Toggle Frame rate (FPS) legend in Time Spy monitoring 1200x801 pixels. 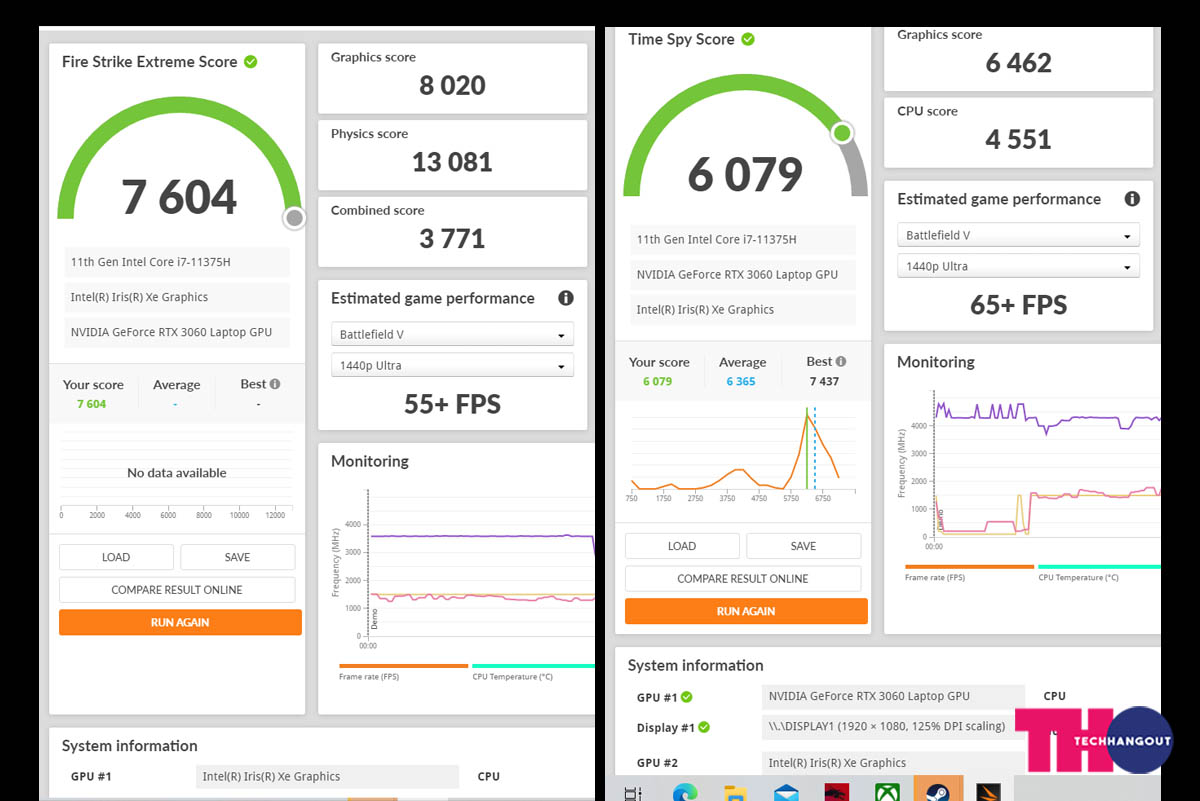(969, 573)
